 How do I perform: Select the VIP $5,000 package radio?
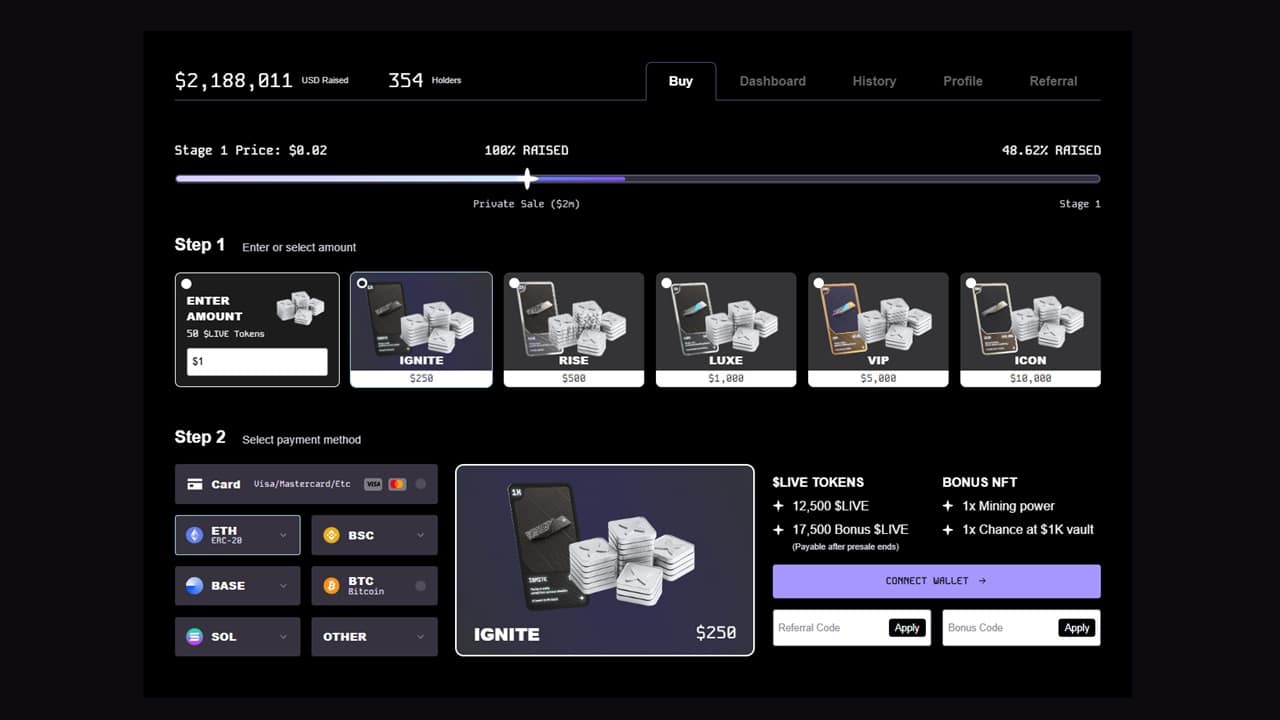[x=818, y=283]
